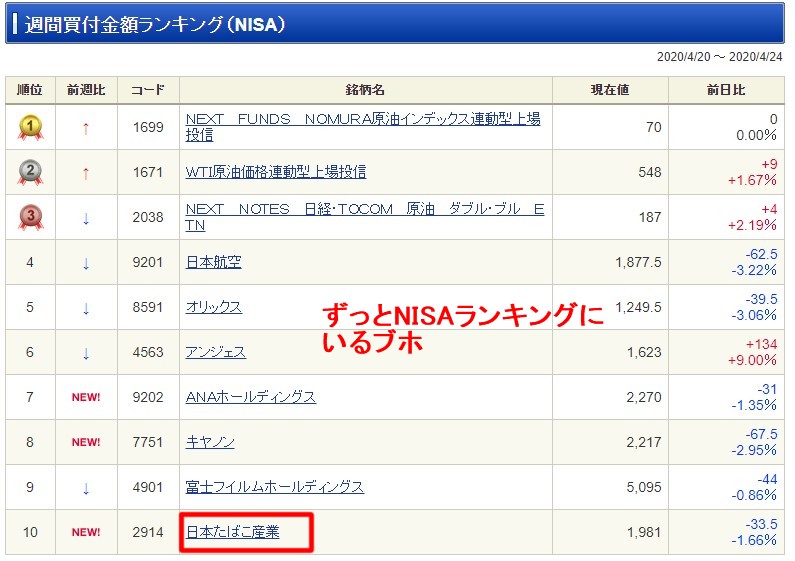Viewport: 795px width, 561px height.
Task: Click the -0.86% daily change value
Action: tap(754, 496)
